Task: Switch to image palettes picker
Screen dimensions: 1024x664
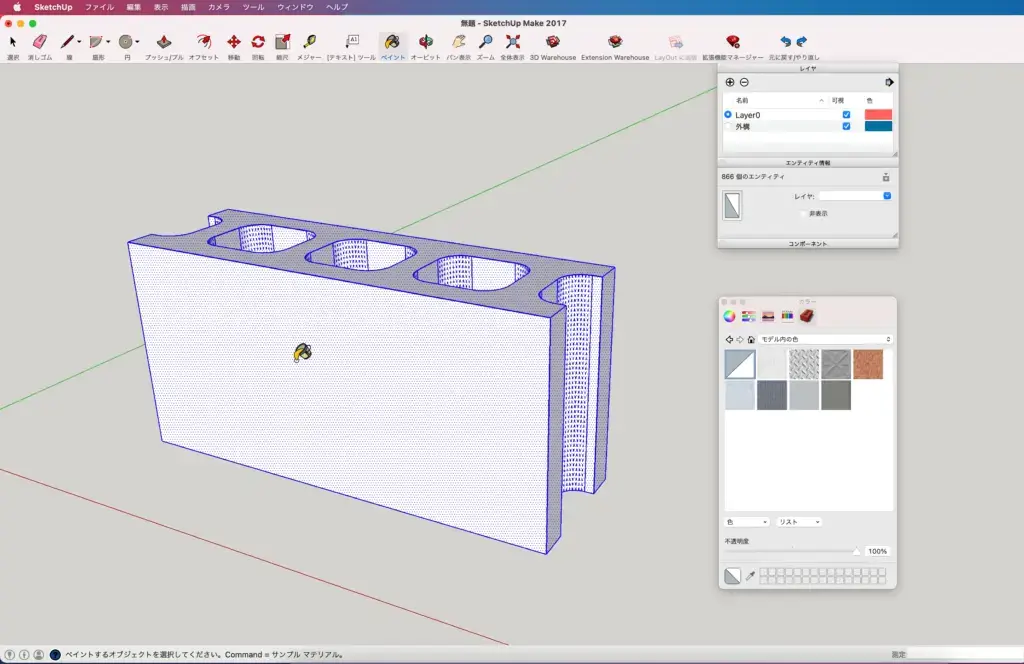Action: (x=768, y=316)
